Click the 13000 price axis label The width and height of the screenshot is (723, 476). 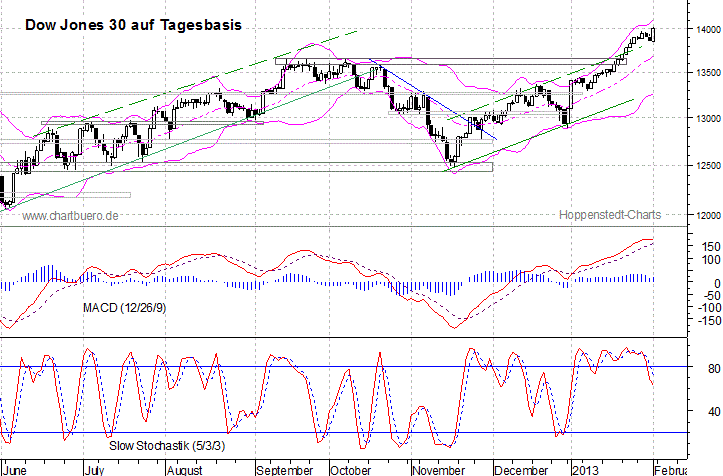[x=709, y=118]
